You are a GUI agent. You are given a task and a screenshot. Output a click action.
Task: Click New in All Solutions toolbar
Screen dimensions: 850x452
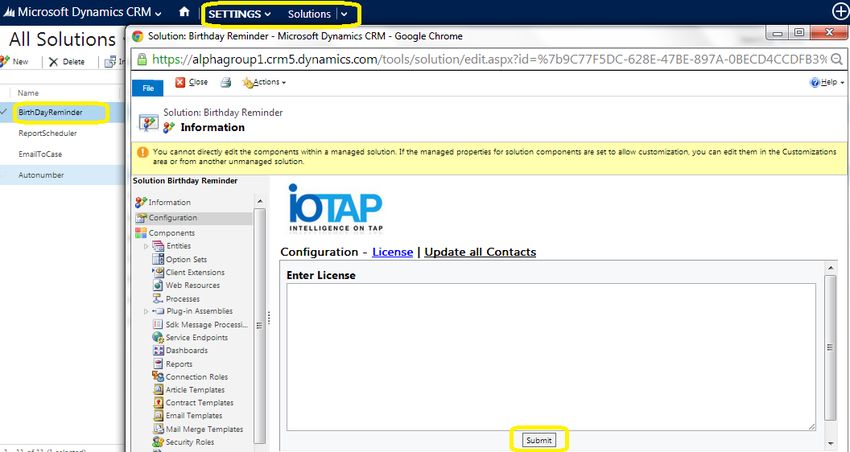[15, 62]
